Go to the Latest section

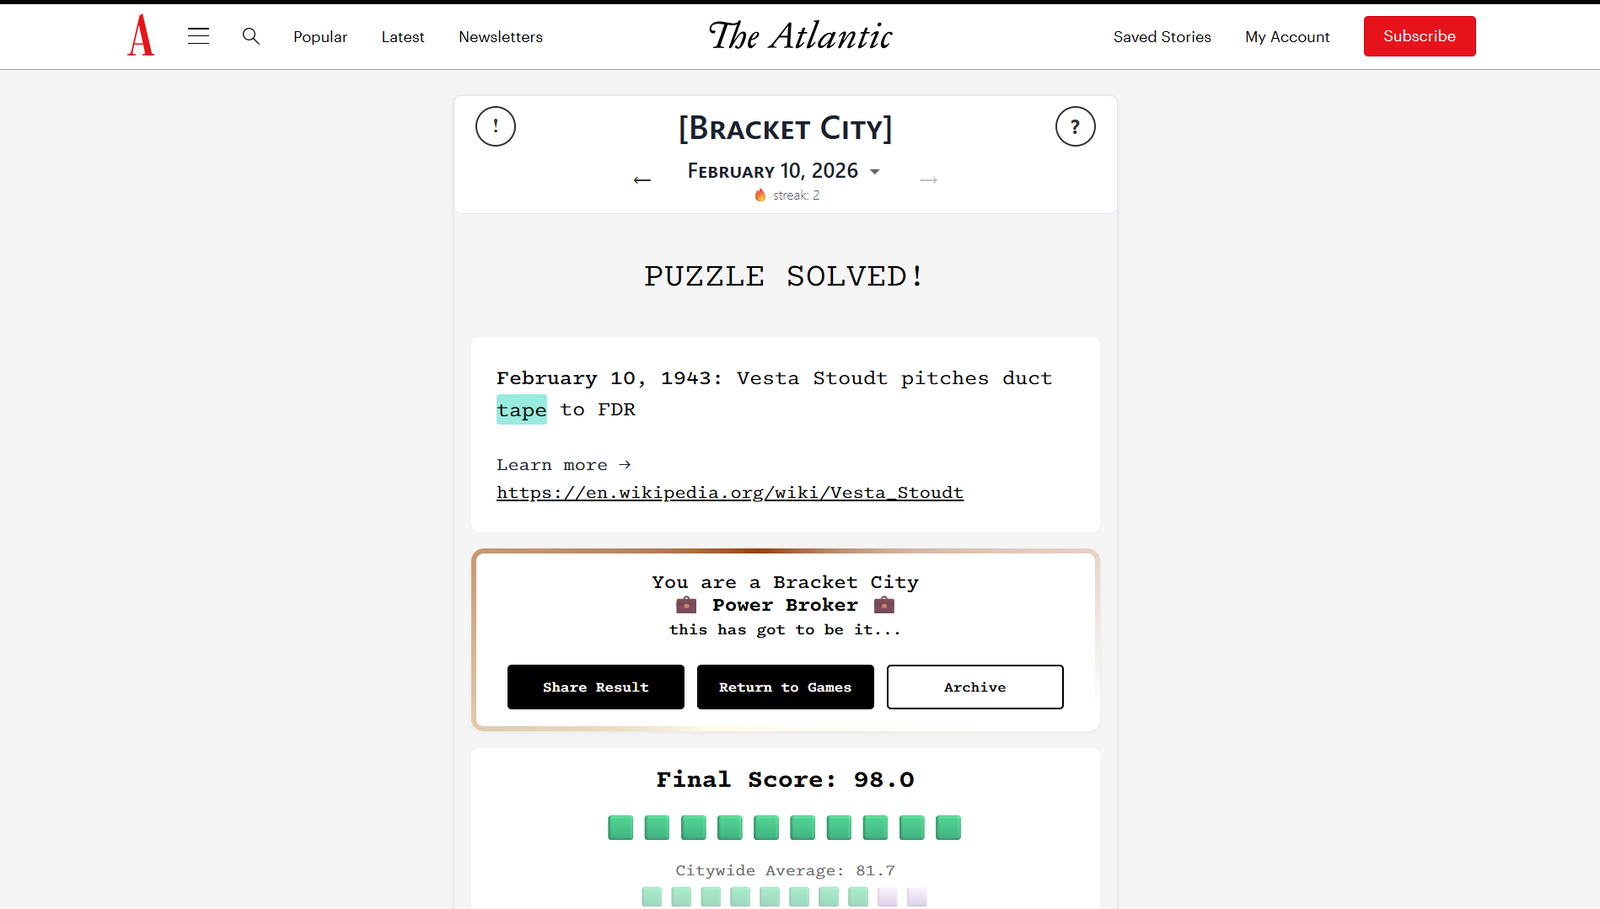click(403, 37)
